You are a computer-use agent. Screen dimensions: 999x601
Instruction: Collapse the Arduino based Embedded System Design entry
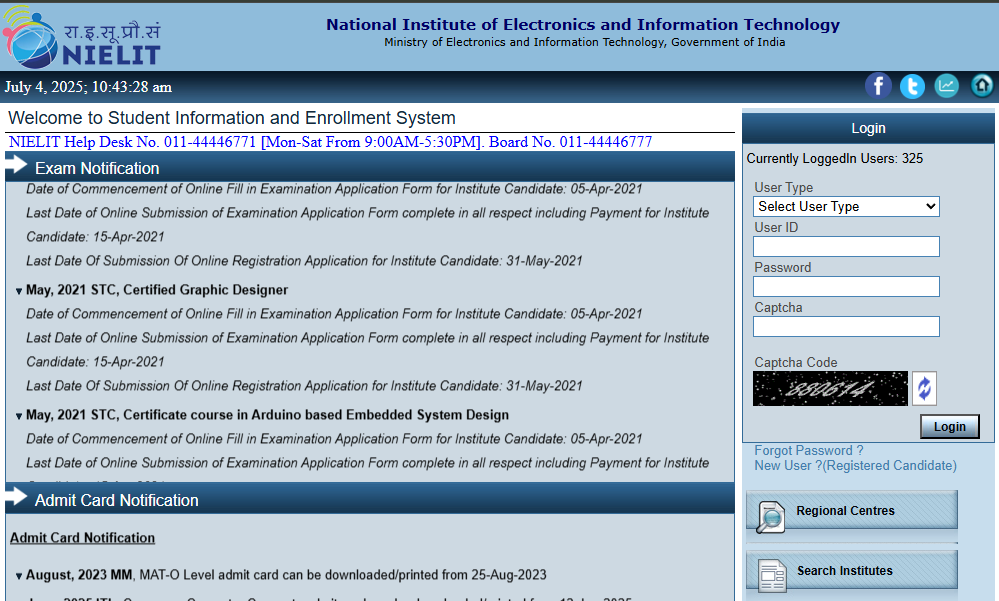(x=19, y=416)
